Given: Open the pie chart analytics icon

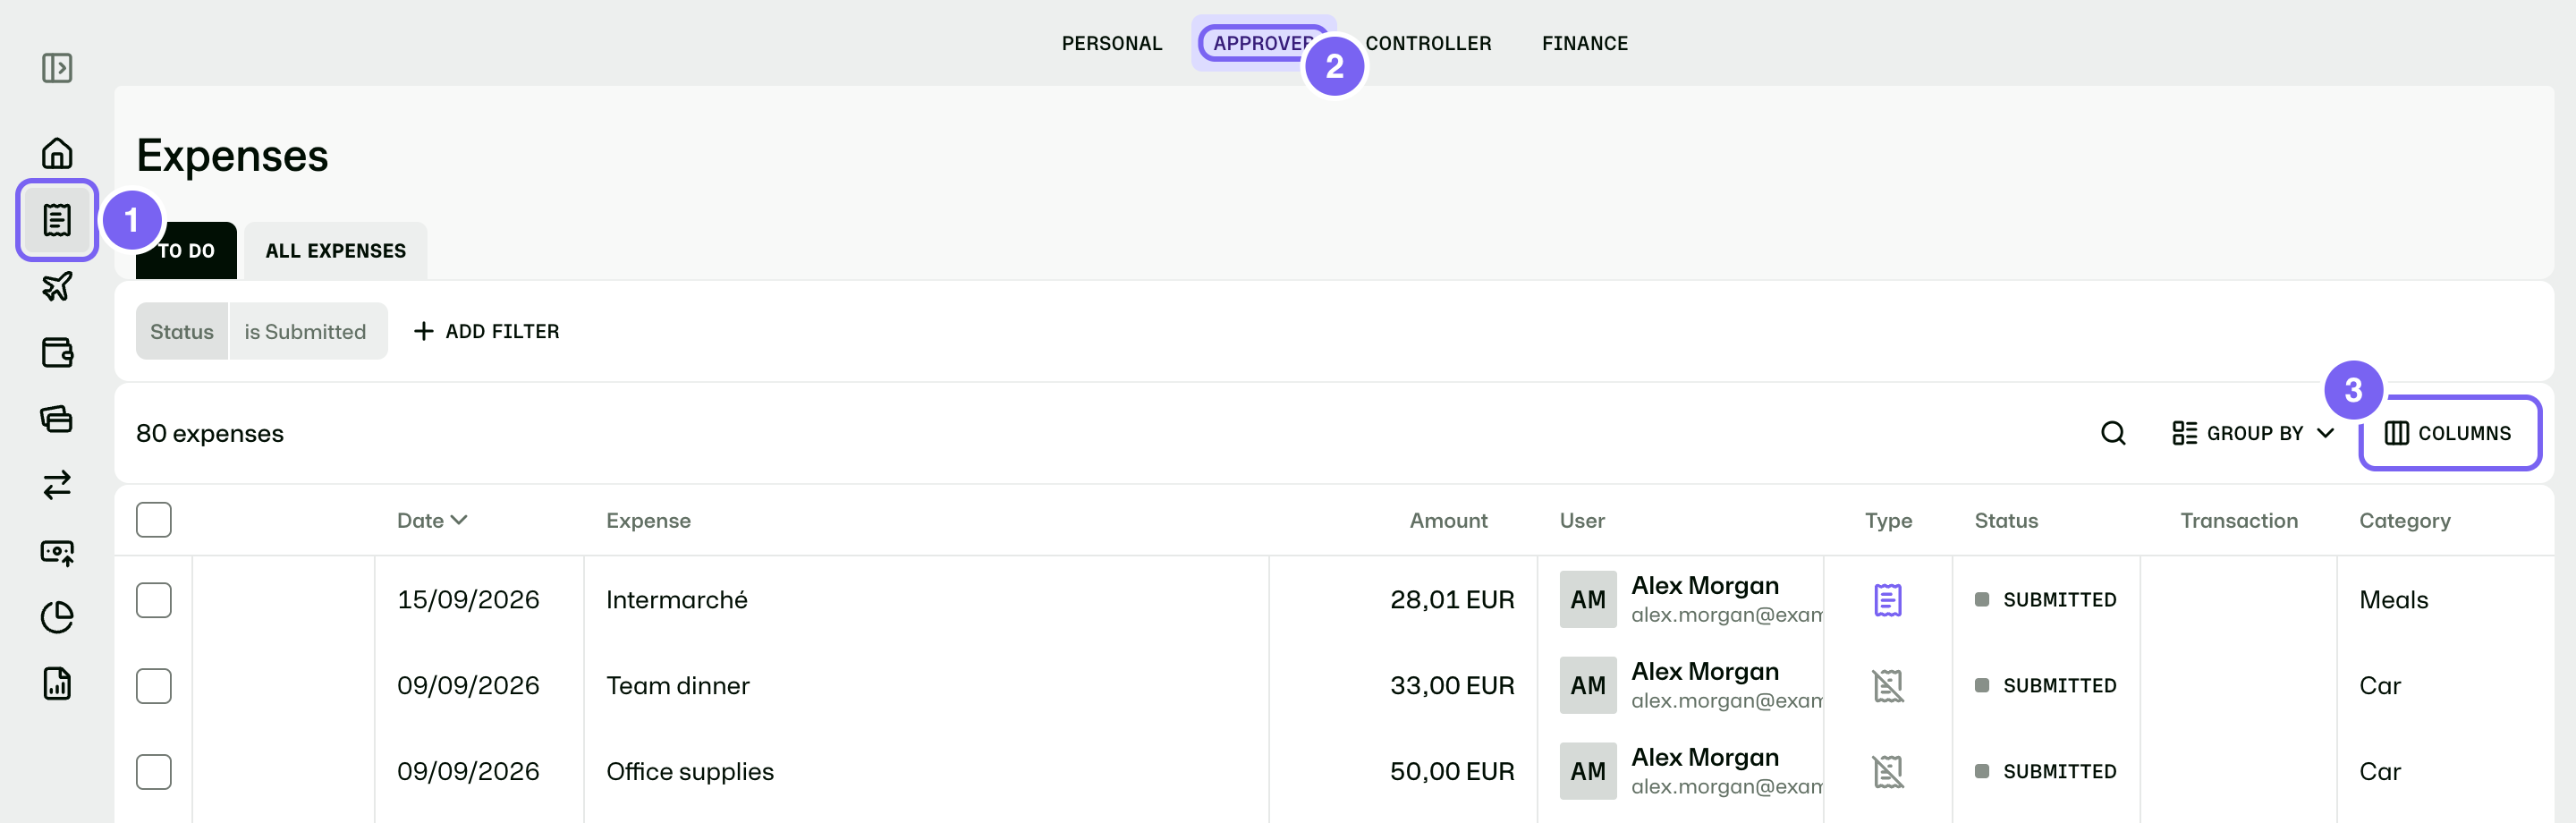Looking at the screenshot, I should tap(57, 617).
